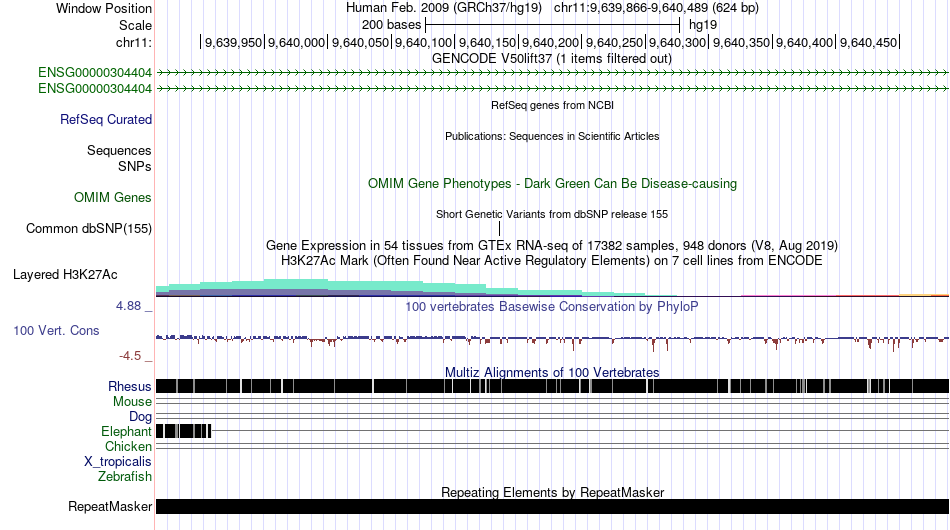Screen dimensions: 950x530
Task: Click the chr11: ruler label
Action: pyautogui.click(x=134, y=42)
